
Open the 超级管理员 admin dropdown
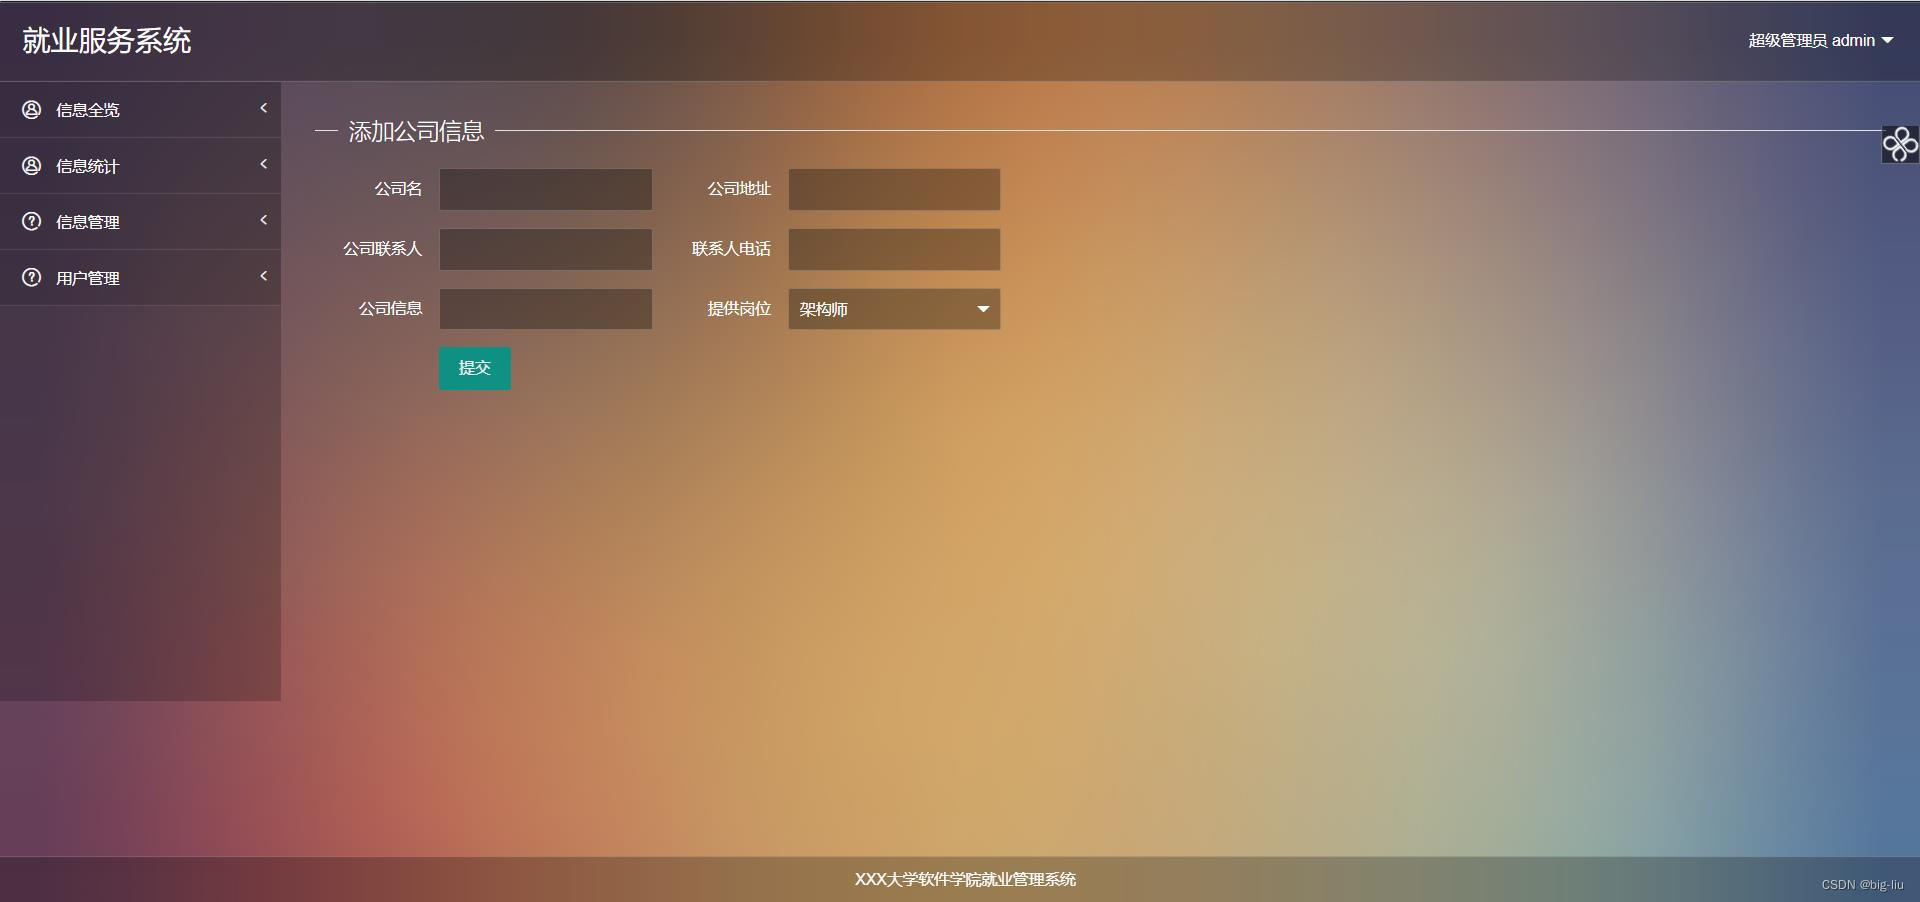(x=1820, y=41)
